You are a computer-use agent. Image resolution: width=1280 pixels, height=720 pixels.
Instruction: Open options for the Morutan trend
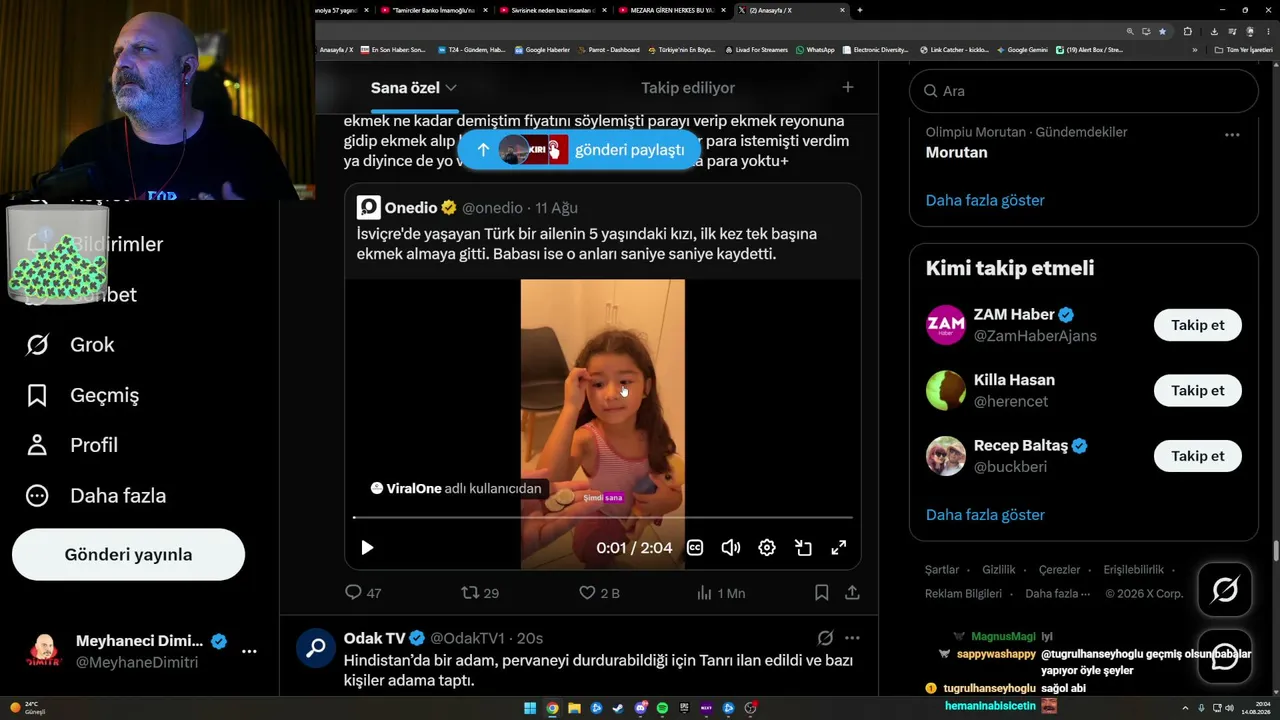[x=1232, y=135]
